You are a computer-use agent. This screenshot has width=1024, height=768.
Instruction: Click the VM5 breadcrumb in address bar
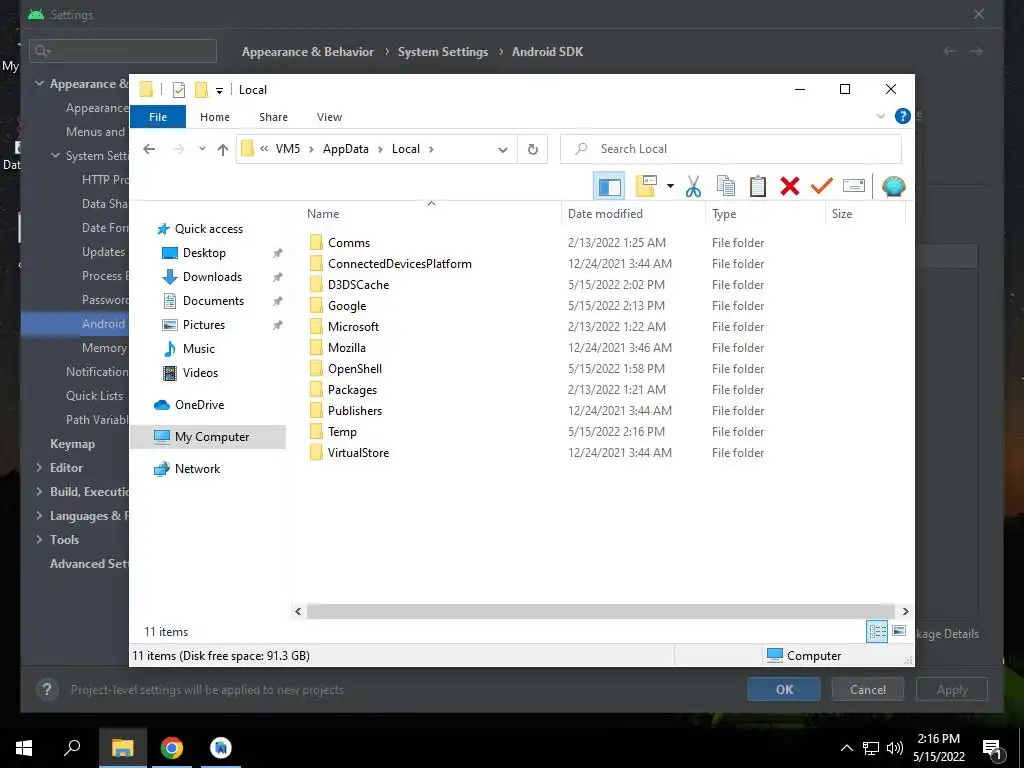287,149
